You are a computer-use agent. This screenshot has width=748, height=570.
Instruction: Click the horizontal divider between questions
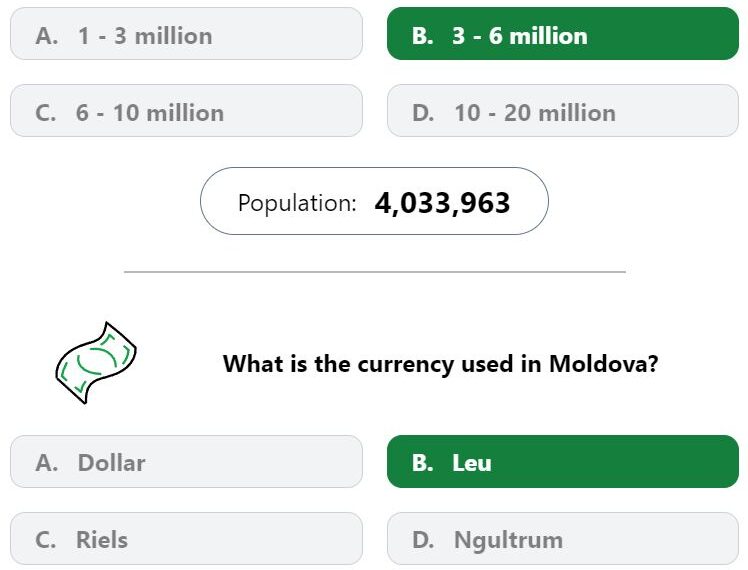[x=374, y=272]
